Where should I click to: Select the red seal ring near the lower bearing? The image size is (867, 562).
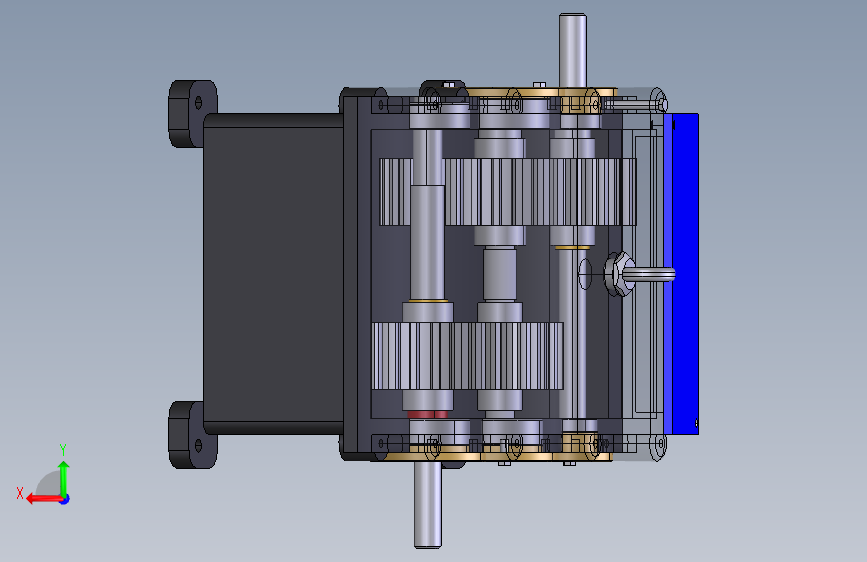(427, 414)
